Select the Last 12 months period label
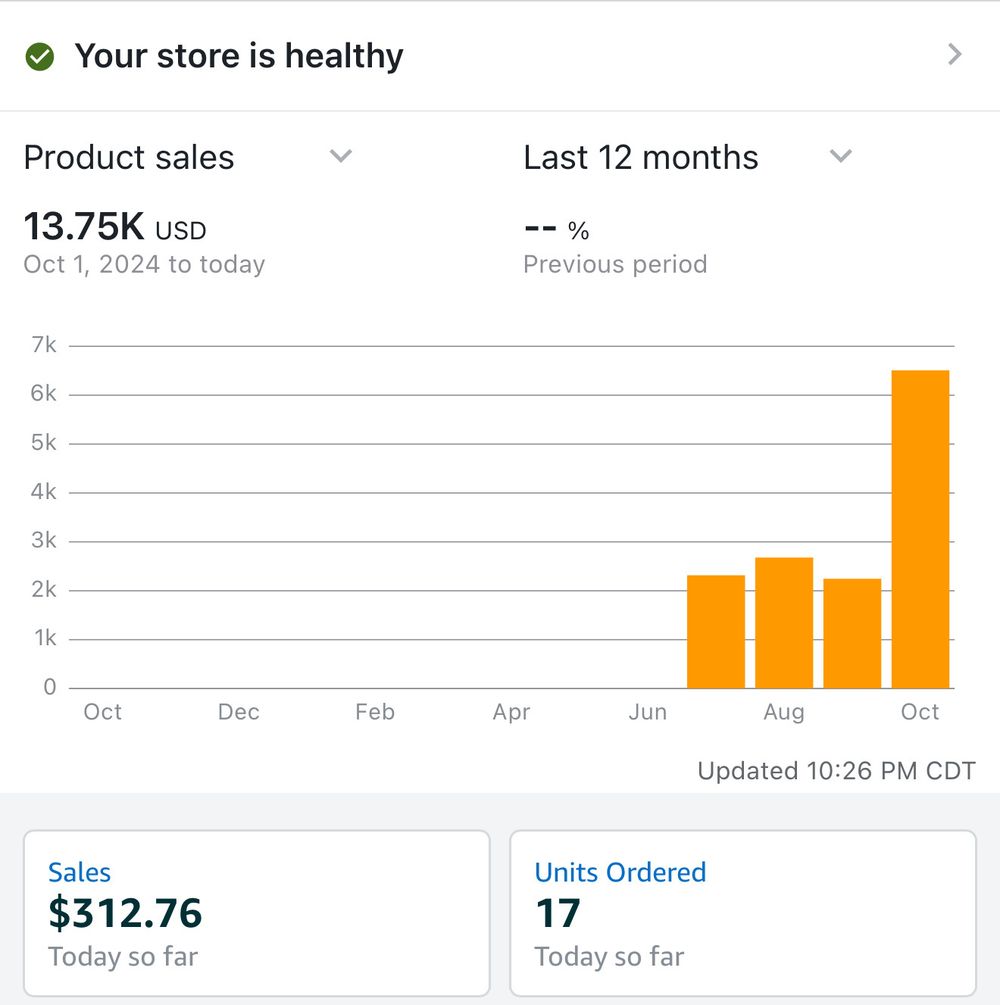This screenshot has height=1005, width=1000. click(641, 157)
